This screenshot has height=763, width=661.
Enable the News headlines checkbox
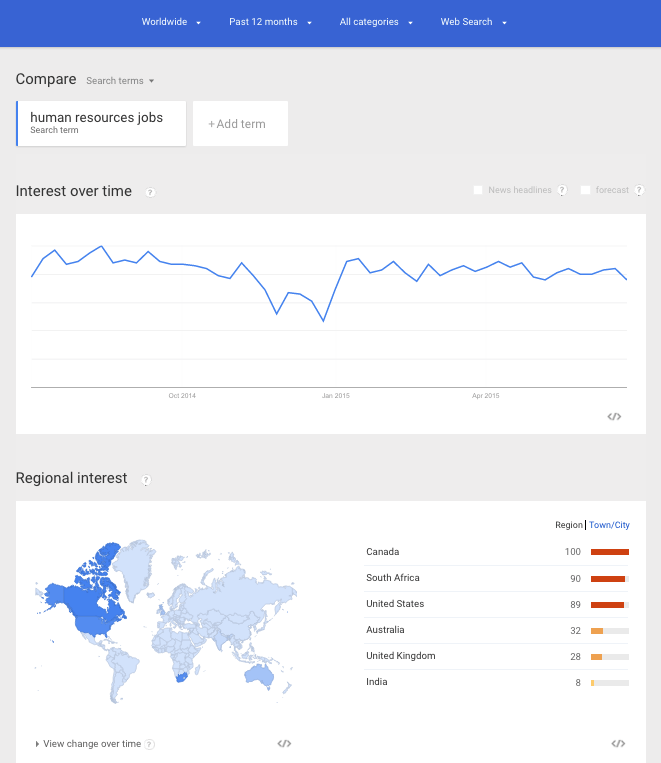click(x=479, y=190)
